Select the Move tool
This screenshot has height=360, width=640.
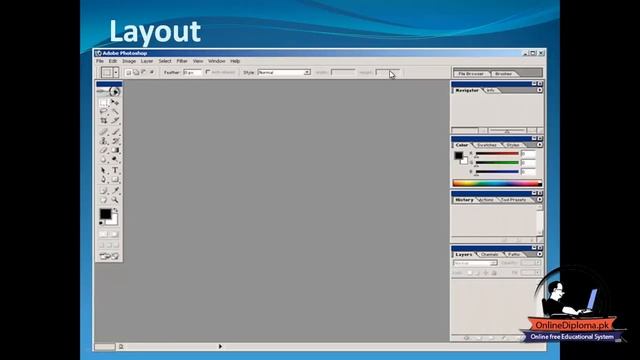(115, 102)
